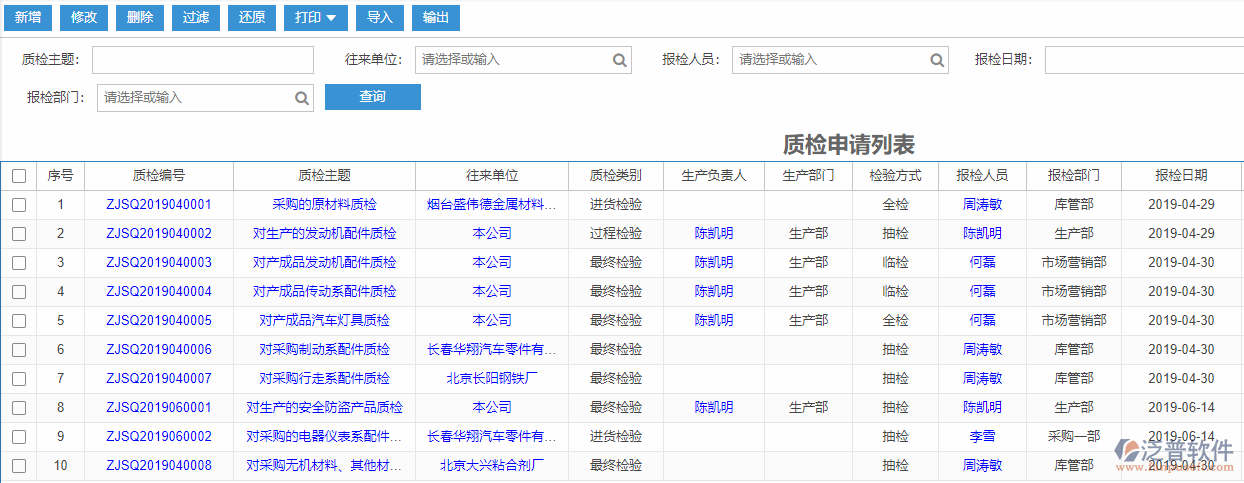Sort by 质检主题 column header
Screen dimensions: 1244x483
tap(324, 176)
